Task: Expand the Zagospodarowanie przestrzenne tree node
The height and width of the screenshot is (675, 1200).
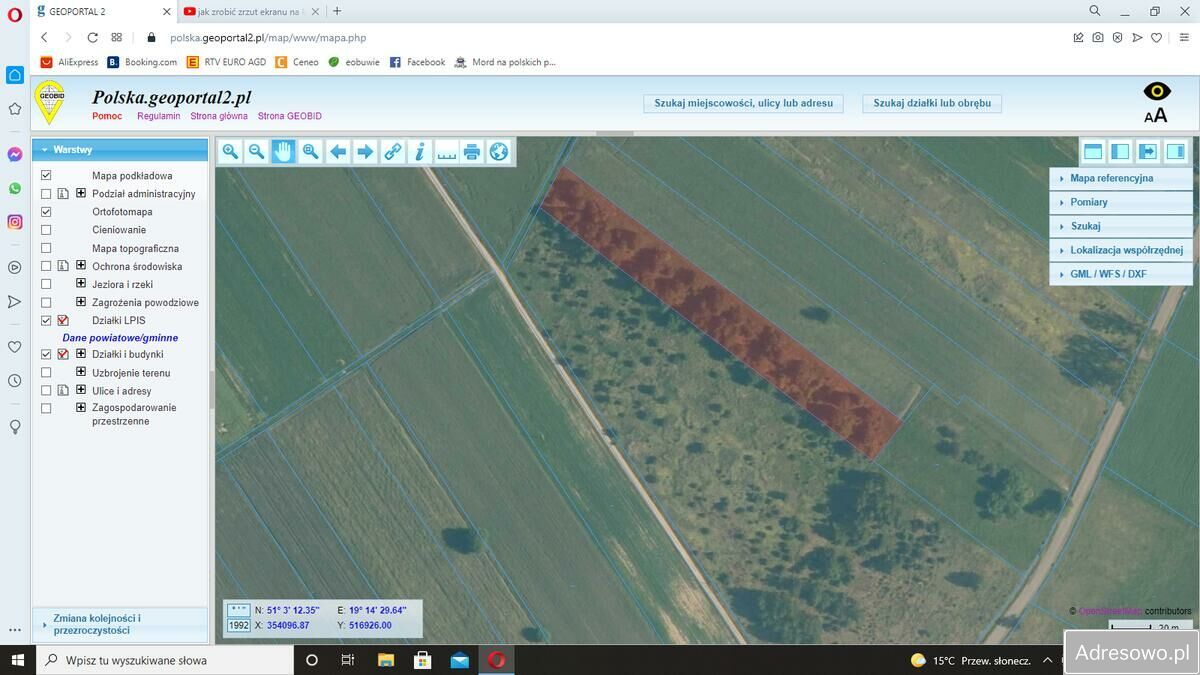Action: tap(81, 408)
